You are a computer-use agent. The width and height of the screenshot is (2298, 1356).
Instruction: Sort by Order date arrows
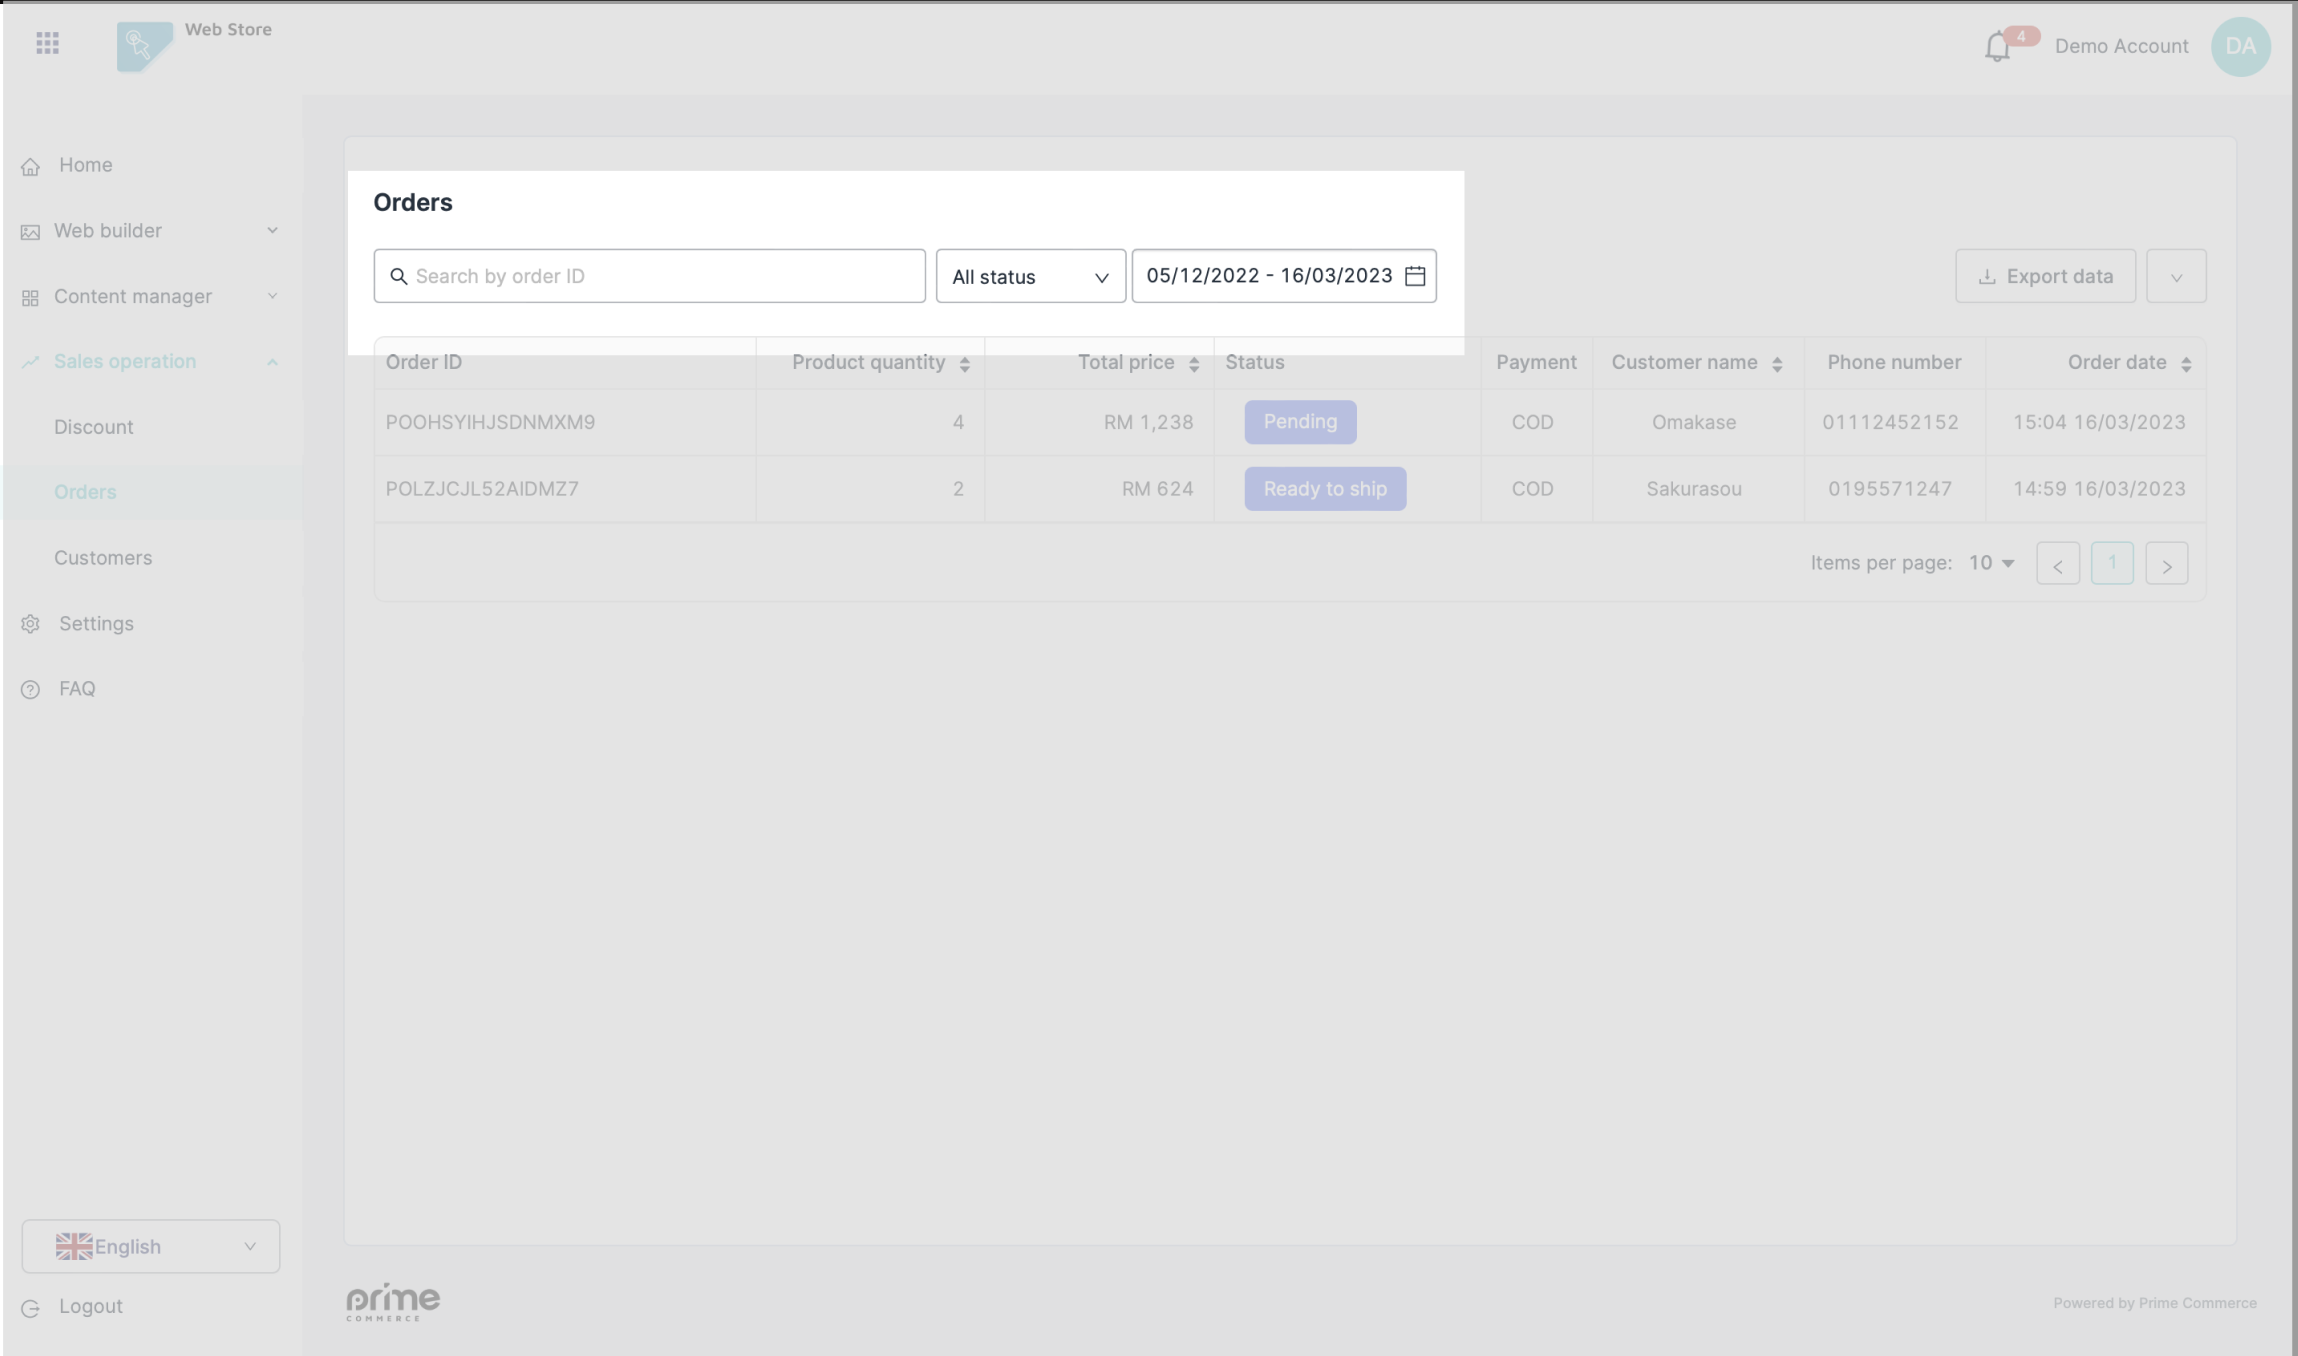coord(2185,364)
